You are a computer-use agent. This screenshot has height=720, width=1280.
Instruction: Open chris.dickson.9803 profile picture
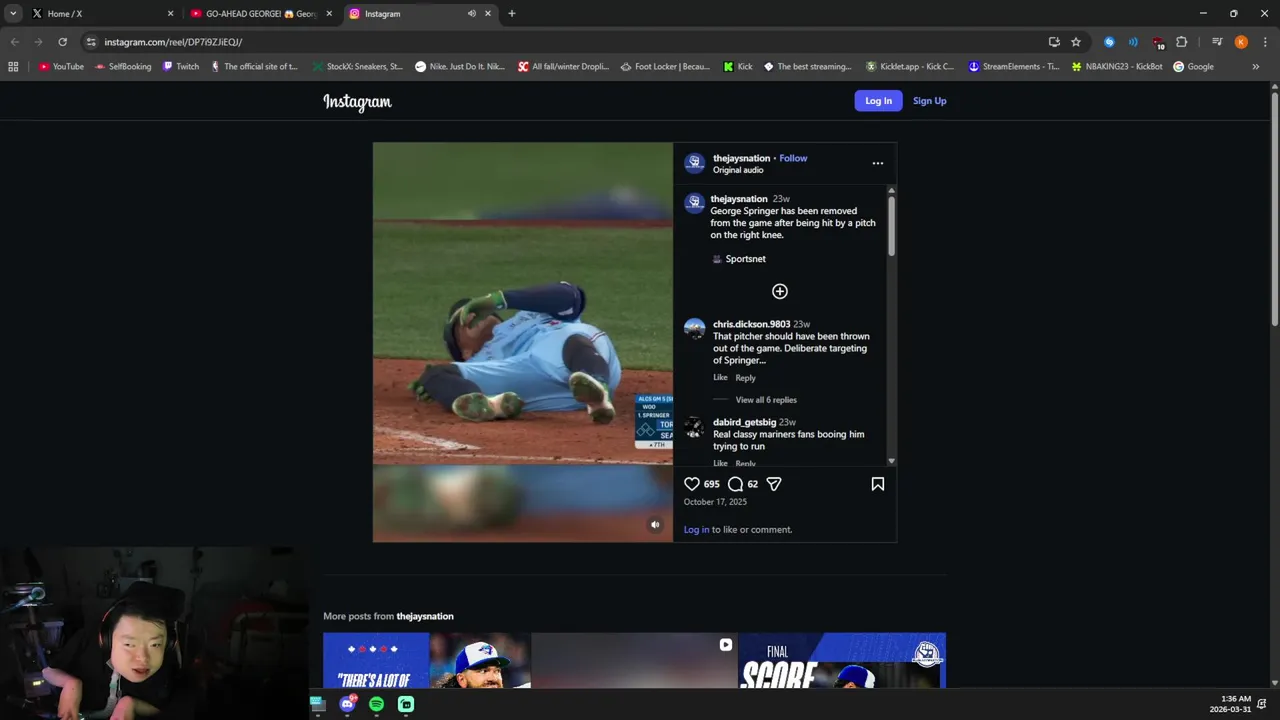click(695, 329)
